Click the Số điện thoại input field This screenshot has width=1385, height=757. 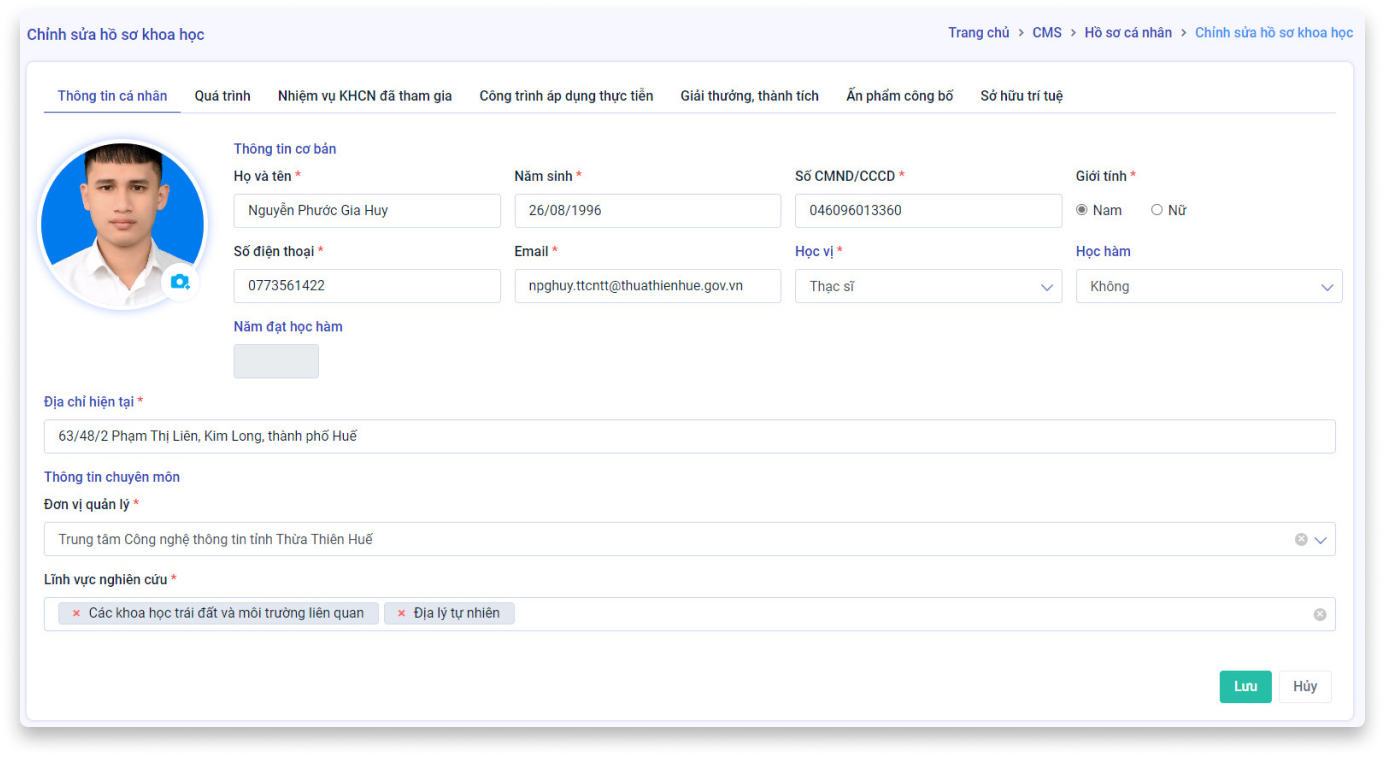[x=367, y=286]
